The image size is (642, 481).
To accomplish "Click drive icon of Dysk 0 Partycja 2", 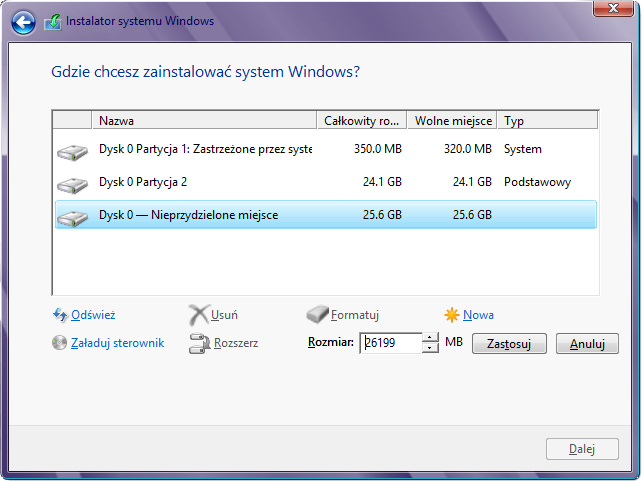I will click(x=72, y=185).
